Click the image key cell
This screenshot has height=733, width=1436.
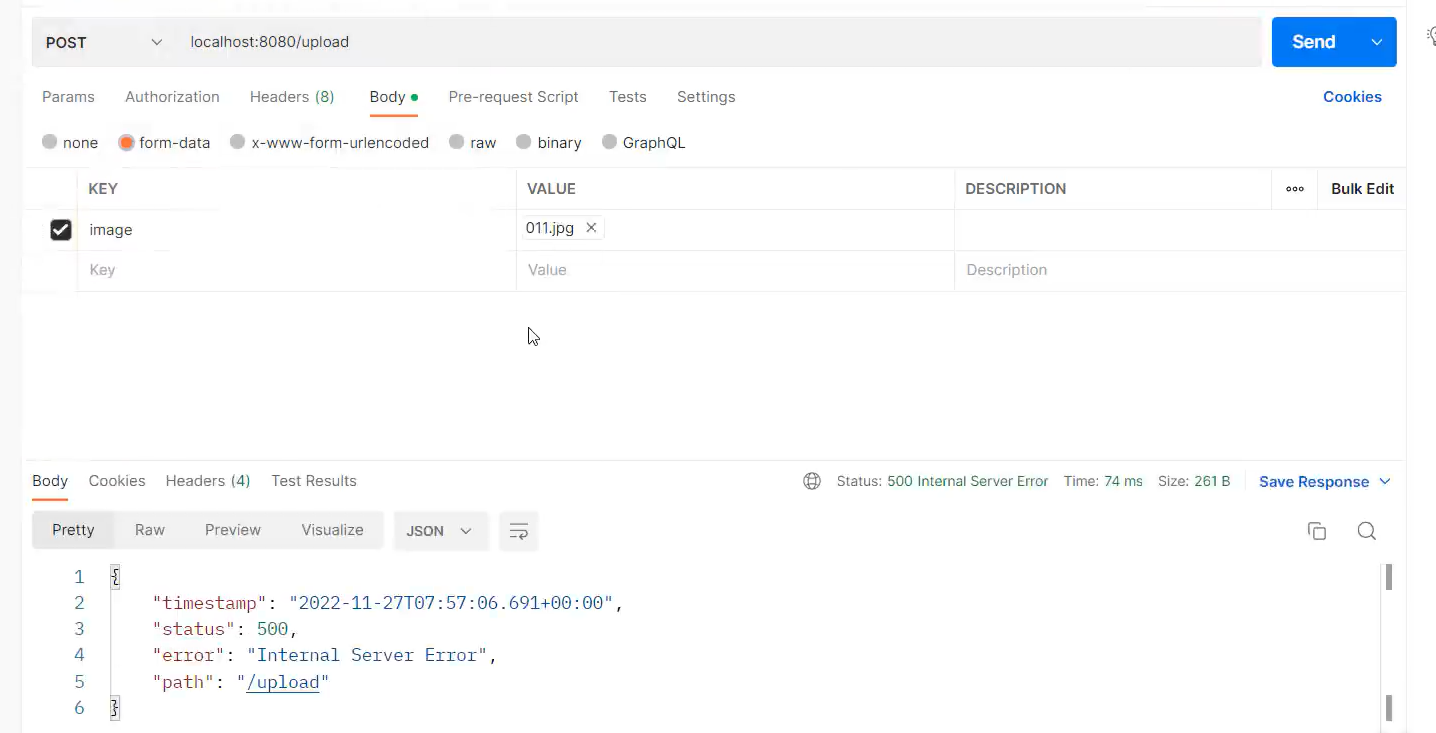296,230
